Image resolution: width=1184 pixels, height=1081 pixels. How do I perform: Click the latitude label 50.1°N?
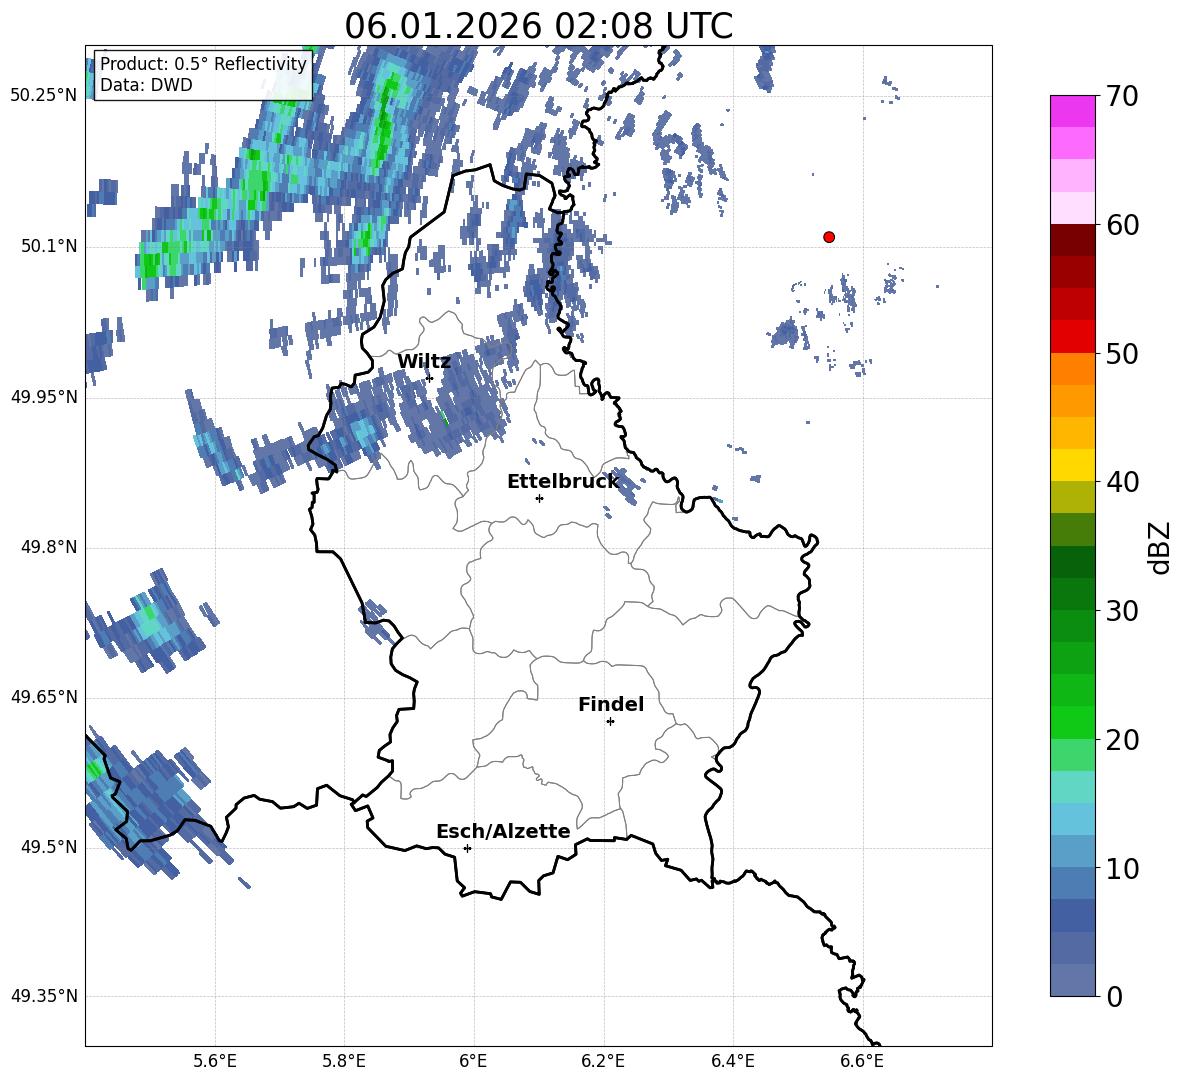(49, 246)
